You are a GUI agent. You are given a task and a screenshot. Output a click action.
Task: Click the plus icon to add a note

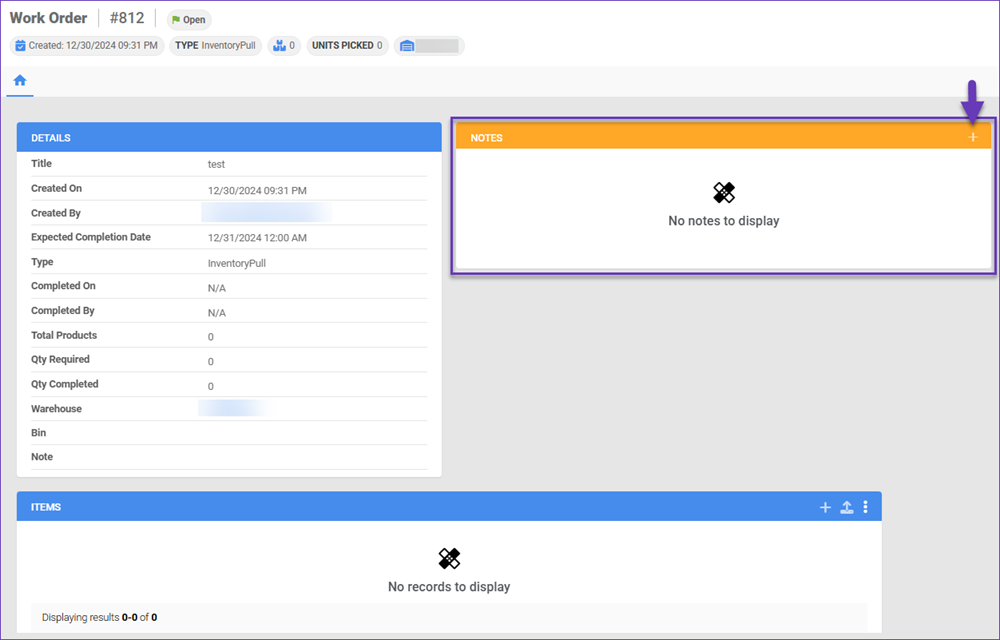coord(973,136)
